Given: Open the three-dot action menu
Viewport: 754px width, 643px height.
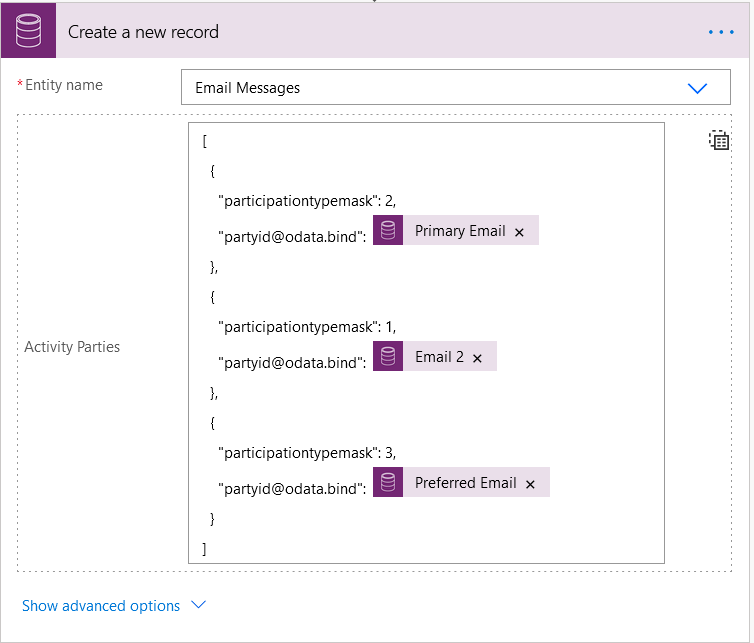Looking at the screenshot, I should [721, 32].
